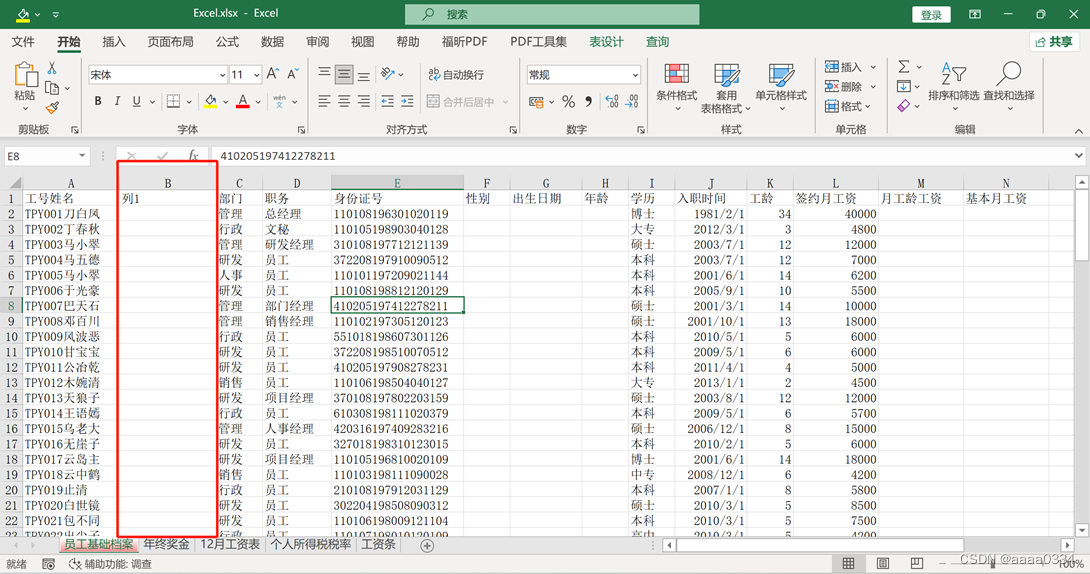1090x574 pixels.
Task: Switch to the 数据 tab
Action: pos(272,42)
